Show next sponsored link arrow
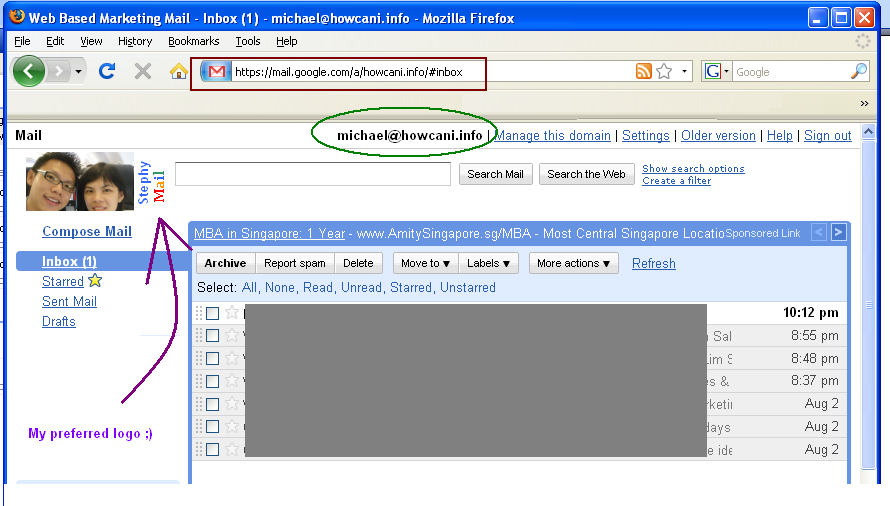 click(838, 232)
